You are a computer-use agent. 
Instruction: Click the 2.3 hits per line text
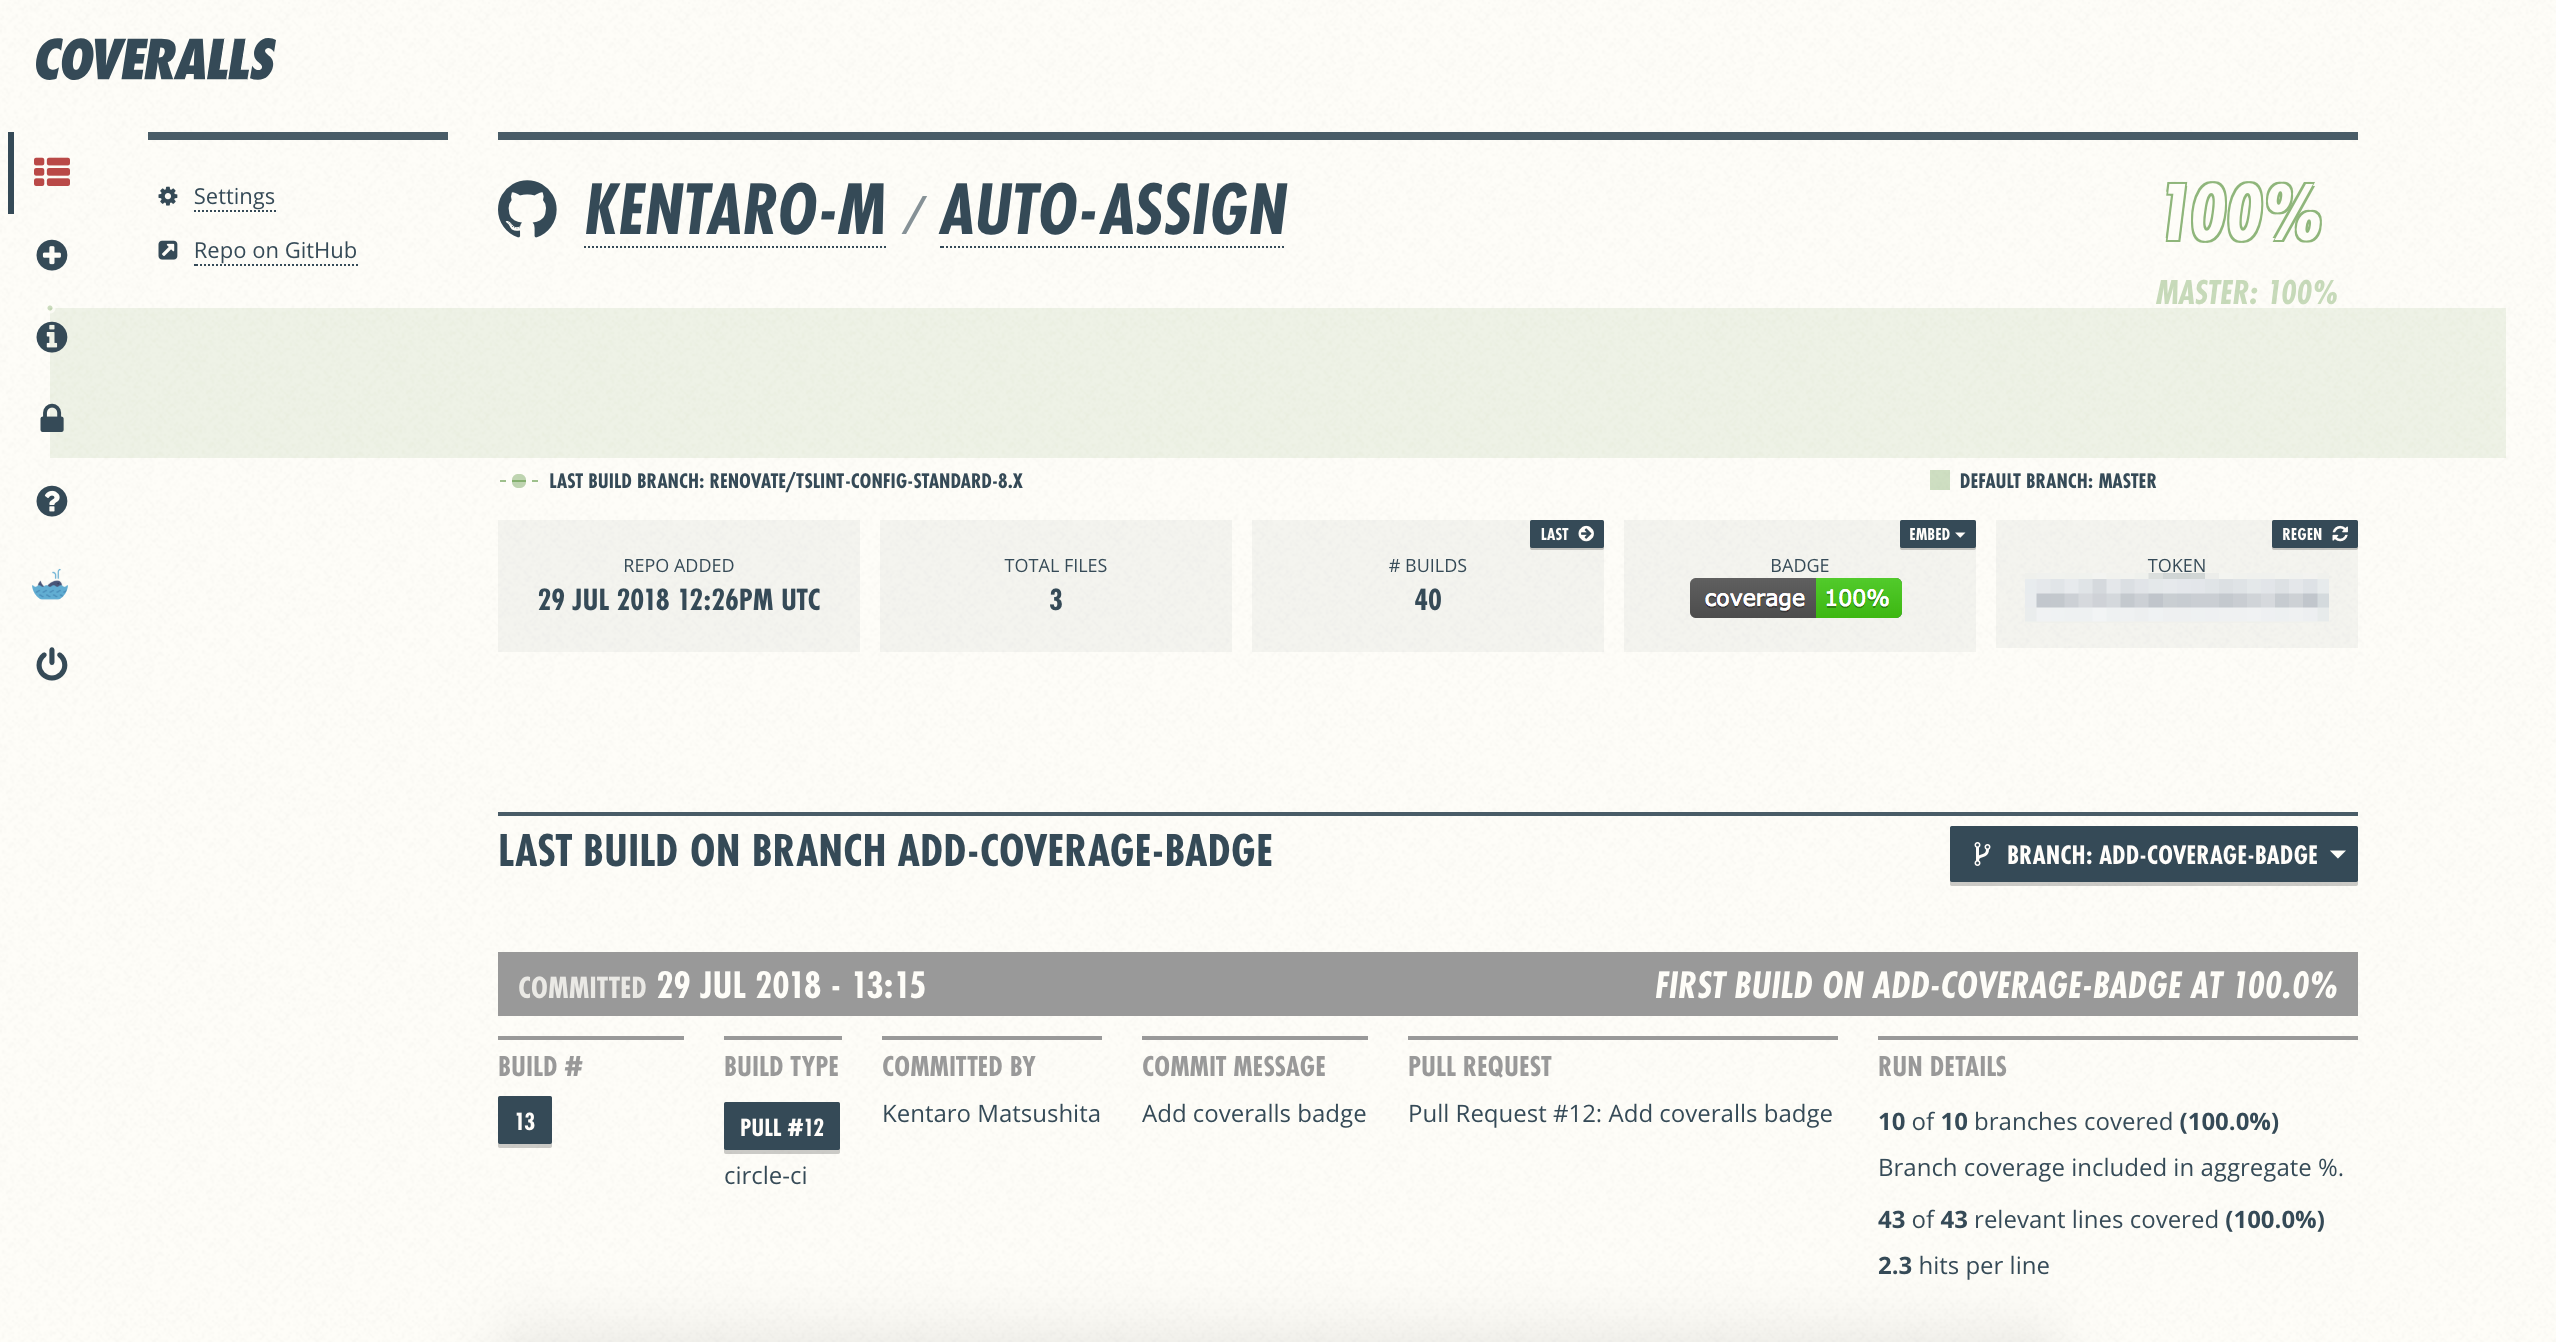(1963, 1265)
